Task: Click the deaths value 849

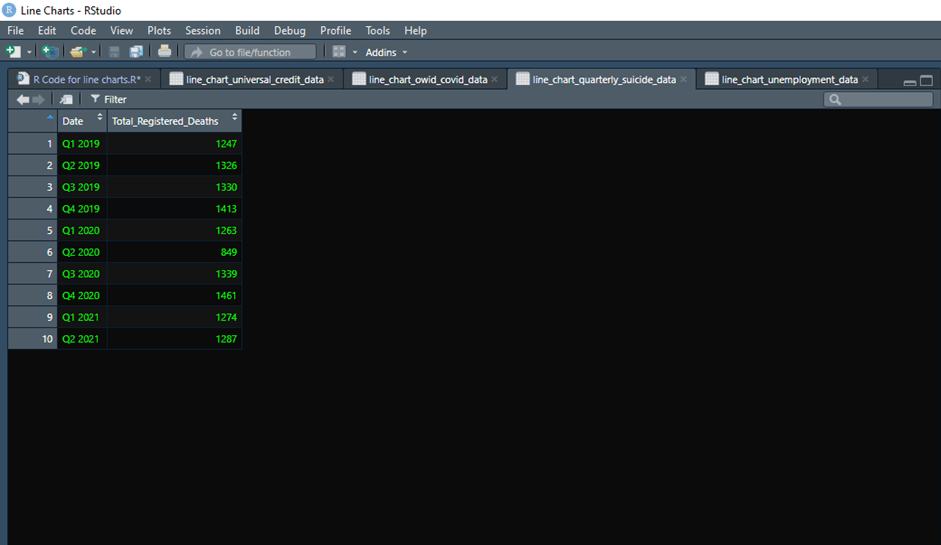Action: tap(229, 252)
